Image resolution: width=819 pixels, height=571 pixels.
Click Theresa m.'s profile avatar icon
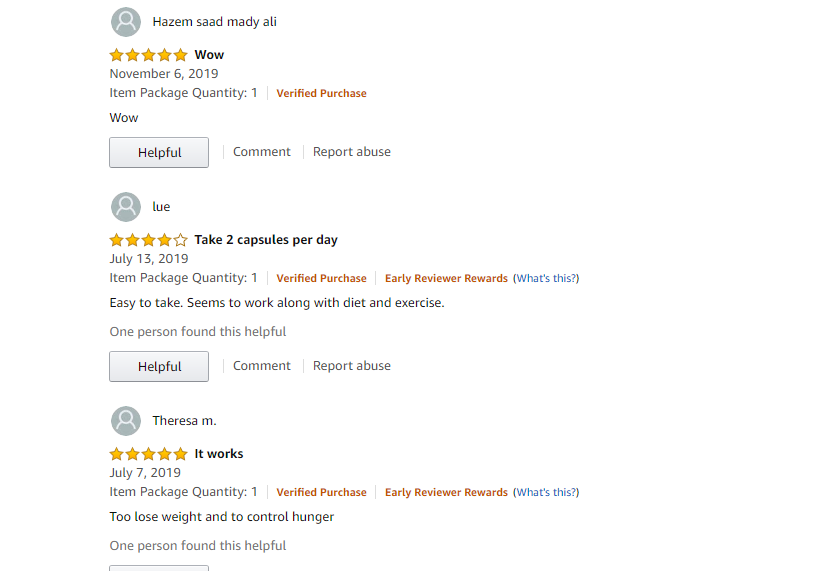126,421
